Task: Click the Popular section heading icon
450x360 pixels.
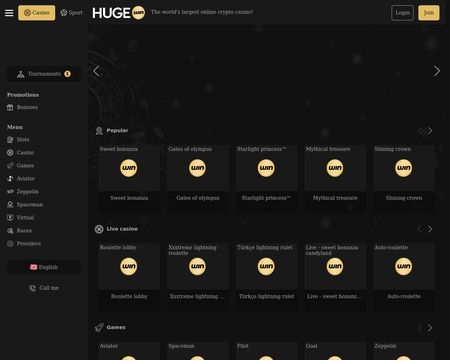Action: tap(99, 131)
